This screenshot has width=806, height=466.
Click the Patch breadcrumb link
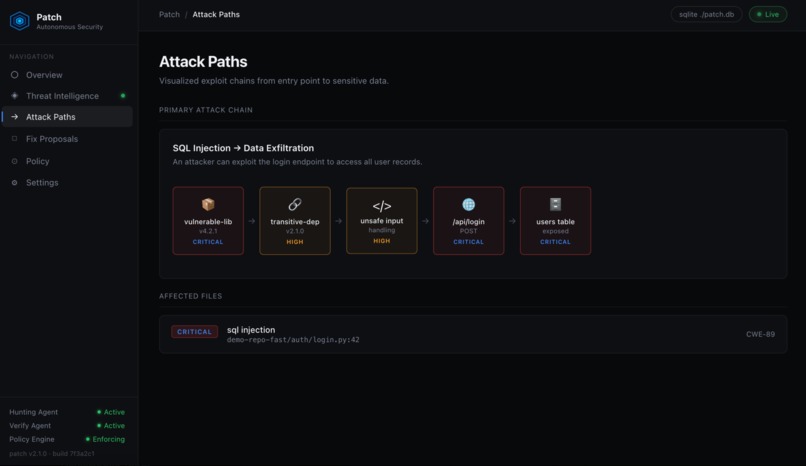coord(169,14)
